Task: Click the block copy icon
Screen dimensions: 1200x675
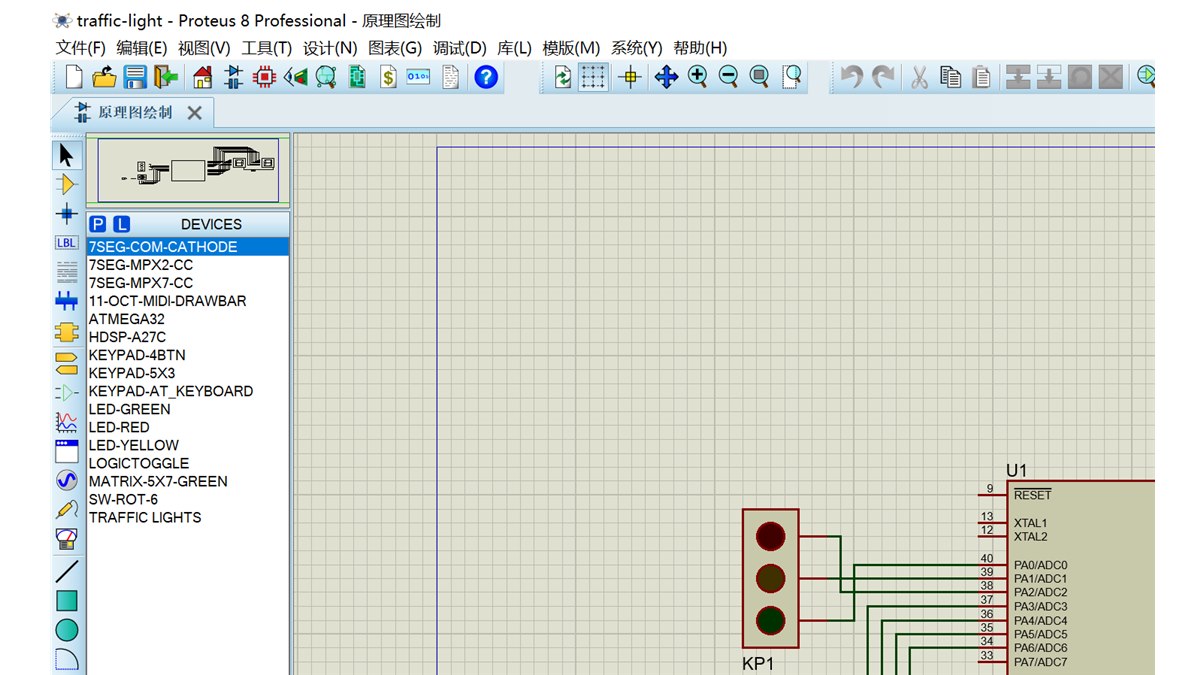Action: pyautogui.click(x=1018, y=77)
